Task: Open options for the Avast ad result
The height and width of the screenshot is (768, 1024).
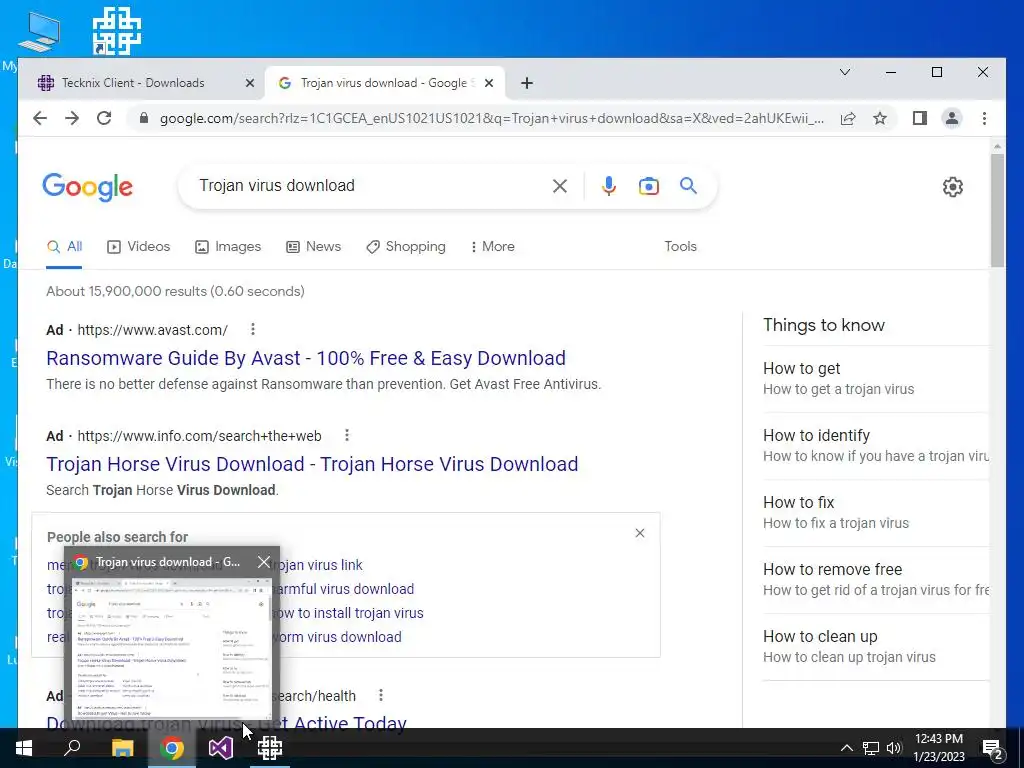Action: point(253,329)
